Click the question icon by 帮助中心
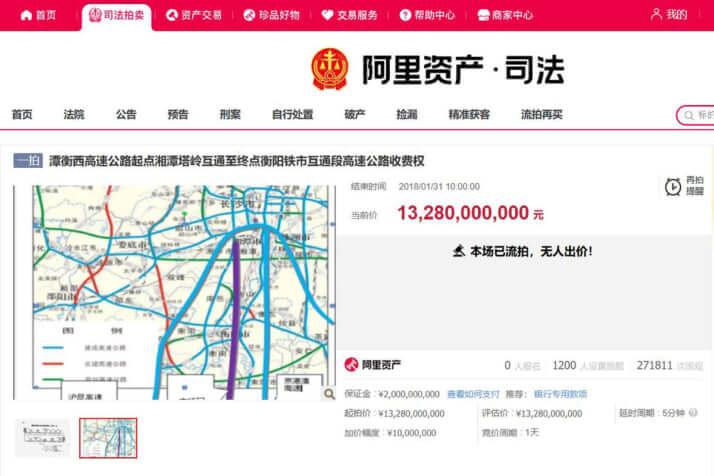 [x=405, y=15]
